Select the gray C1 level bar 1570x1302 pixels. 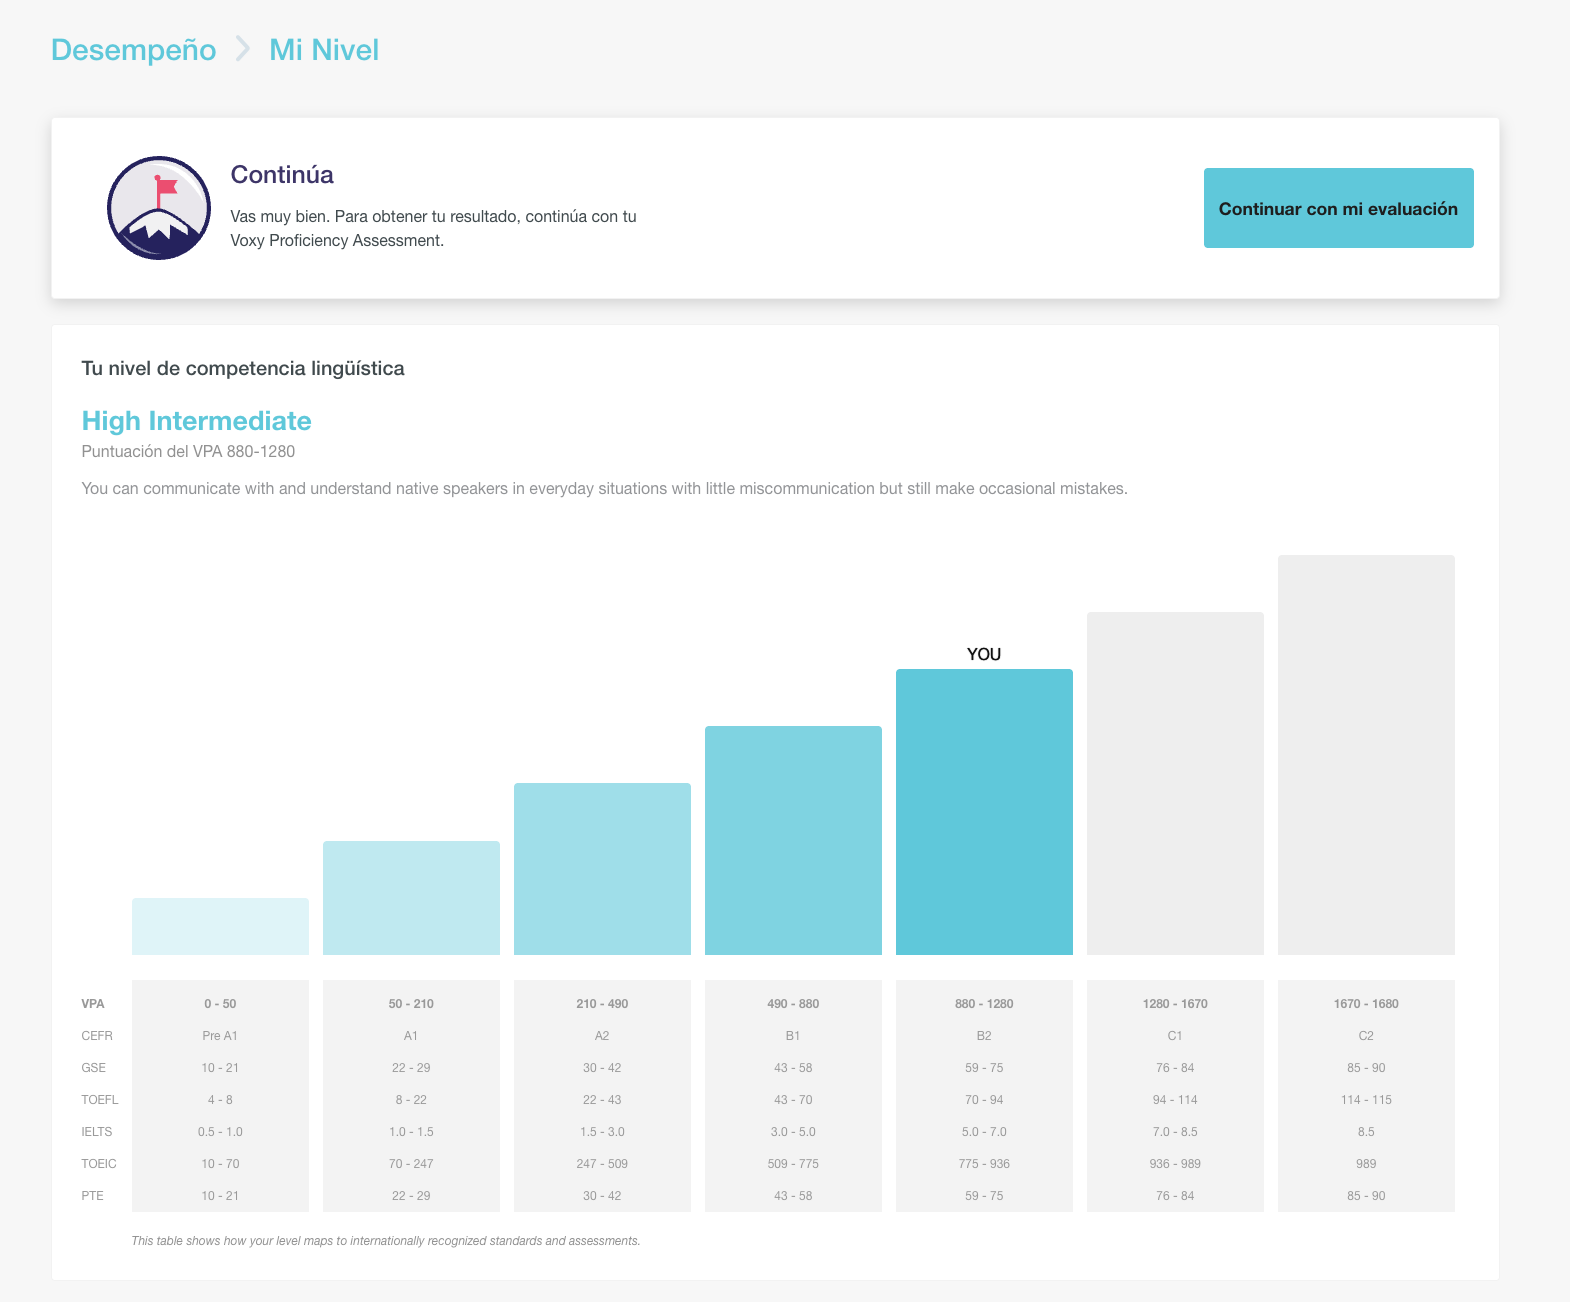(x=1175, y=783)
